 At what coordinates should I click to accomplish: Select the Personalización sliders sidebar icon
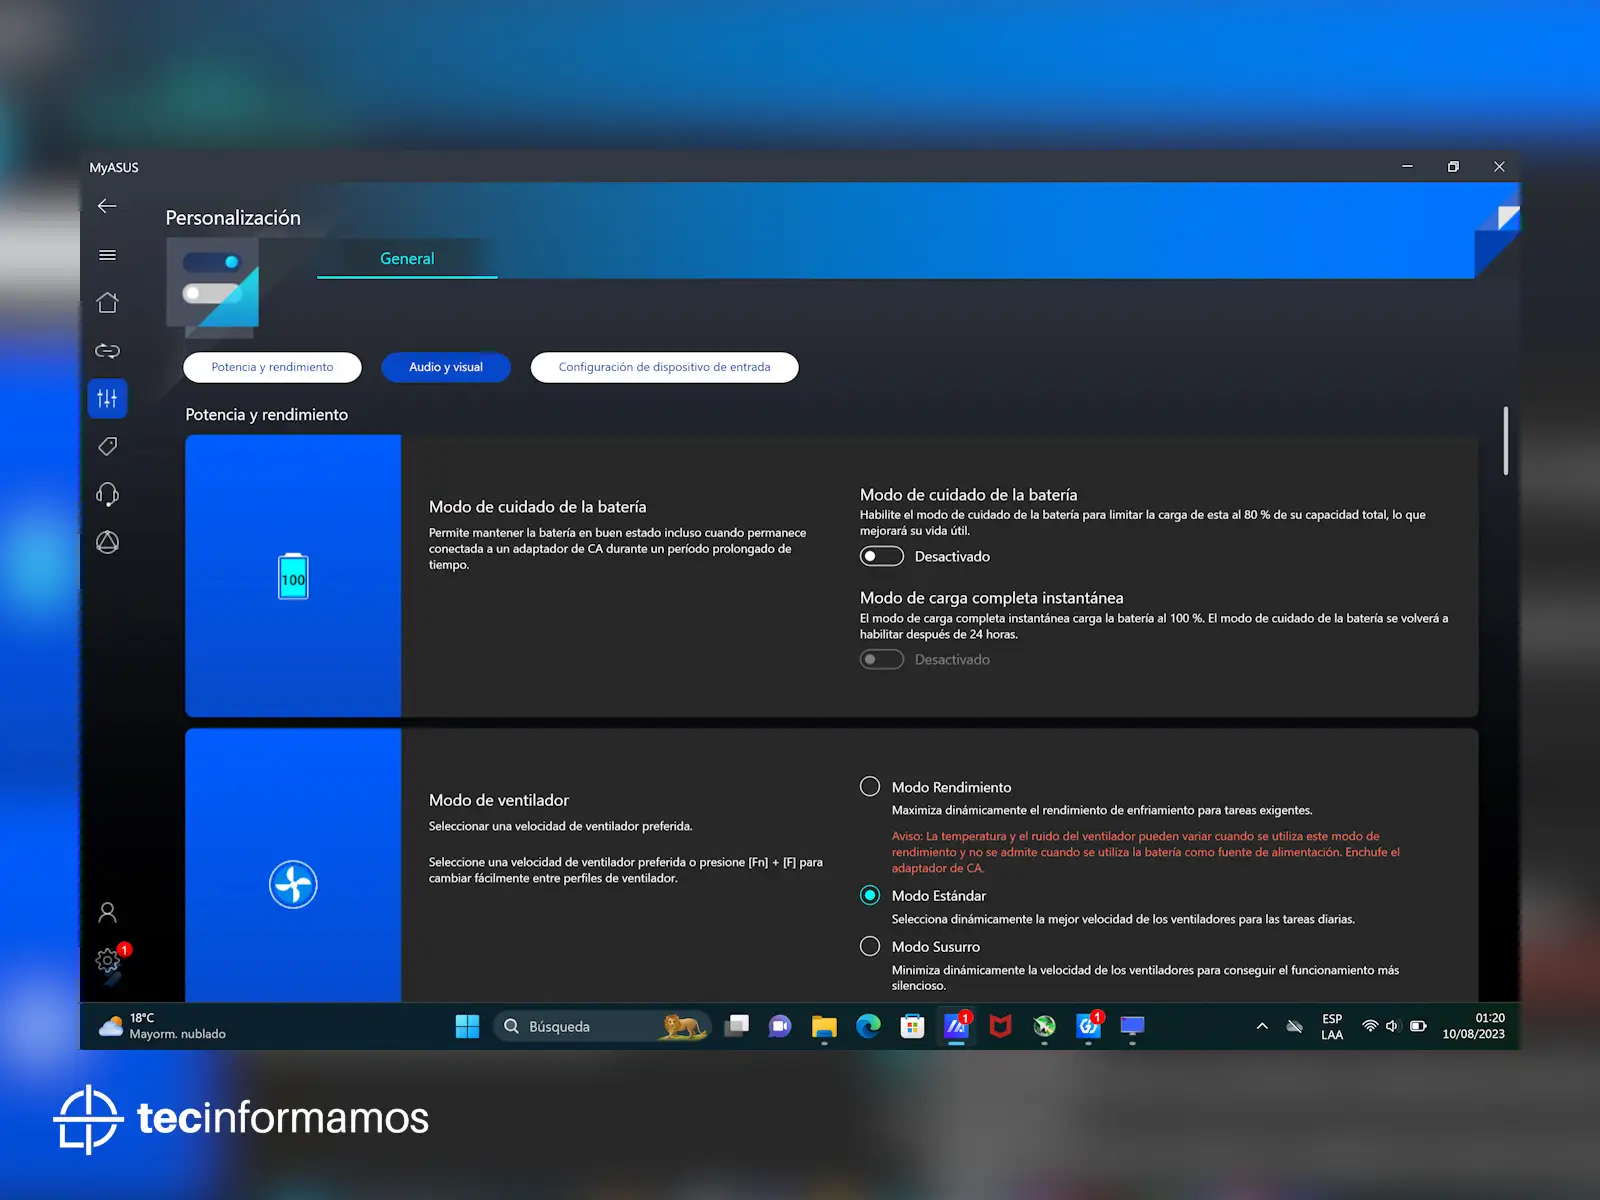click(x=107, y=399)
